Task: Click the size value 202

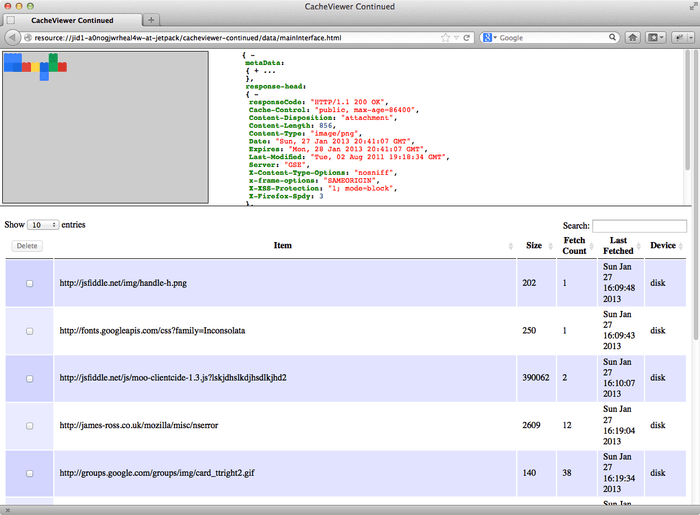Action: pos(529,283)
